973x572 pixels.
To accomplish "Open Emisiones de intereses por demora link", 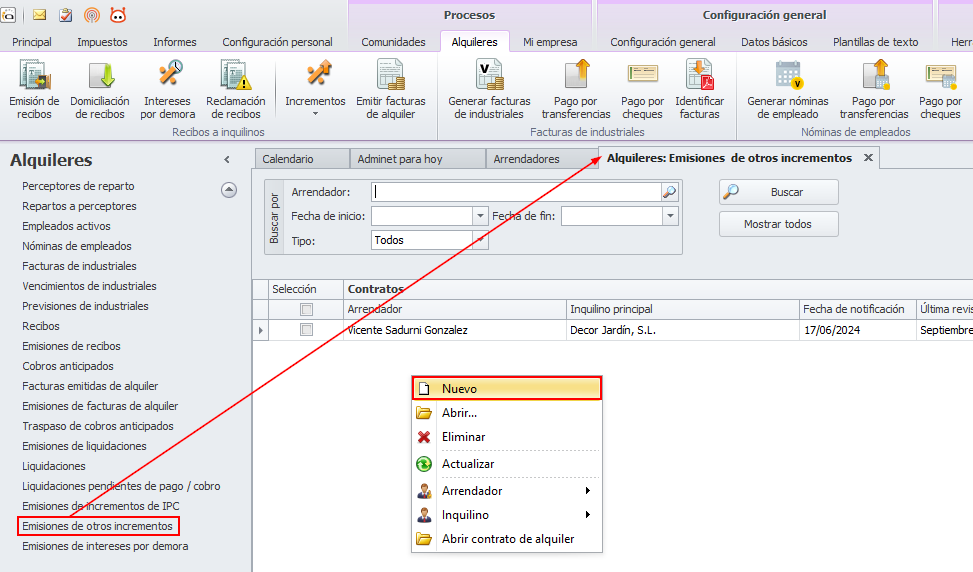I will point(105,547).
